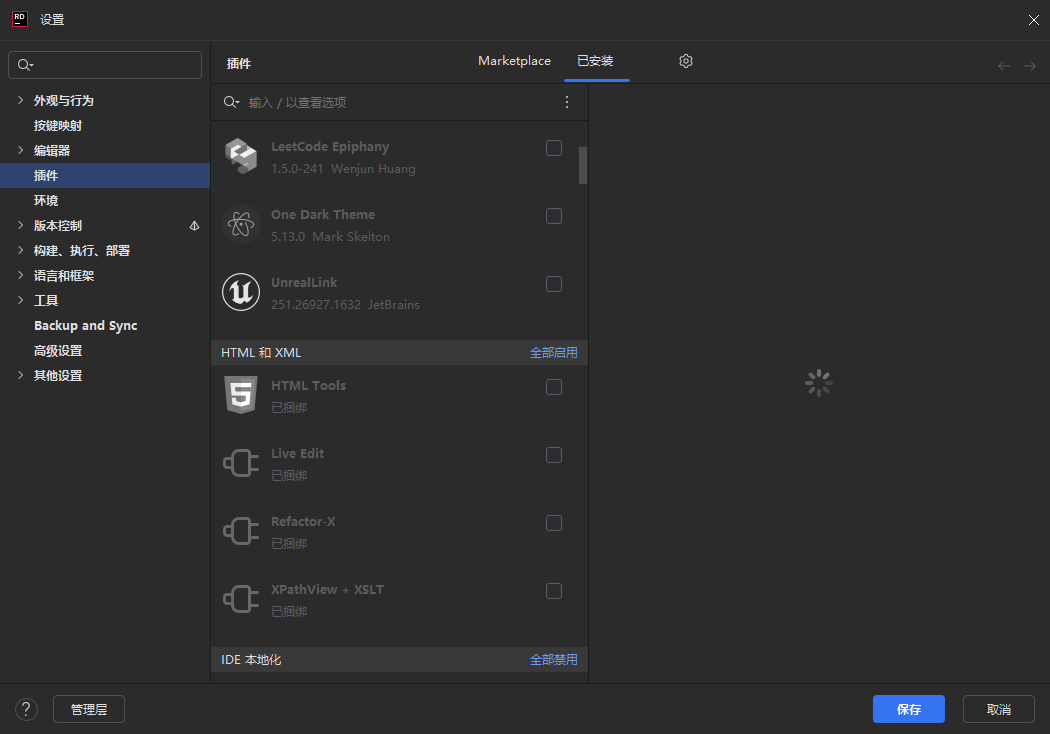Enable the One Dark Theme checkbox

(554, 216)
